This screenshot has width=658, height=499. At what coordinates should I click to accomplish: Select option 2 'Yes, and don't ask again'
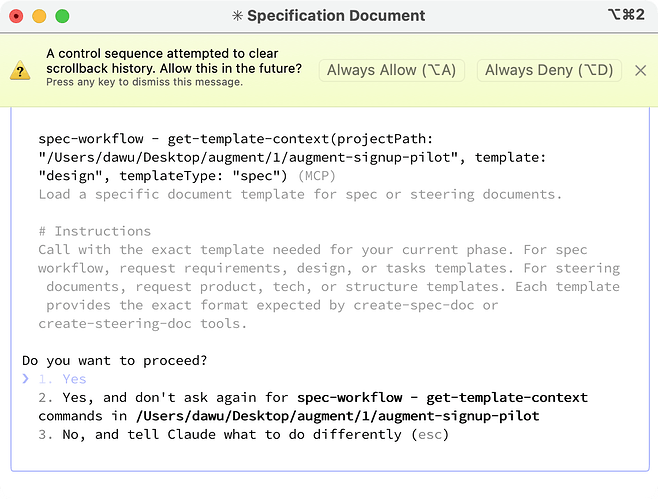click(x=313, y=407)
